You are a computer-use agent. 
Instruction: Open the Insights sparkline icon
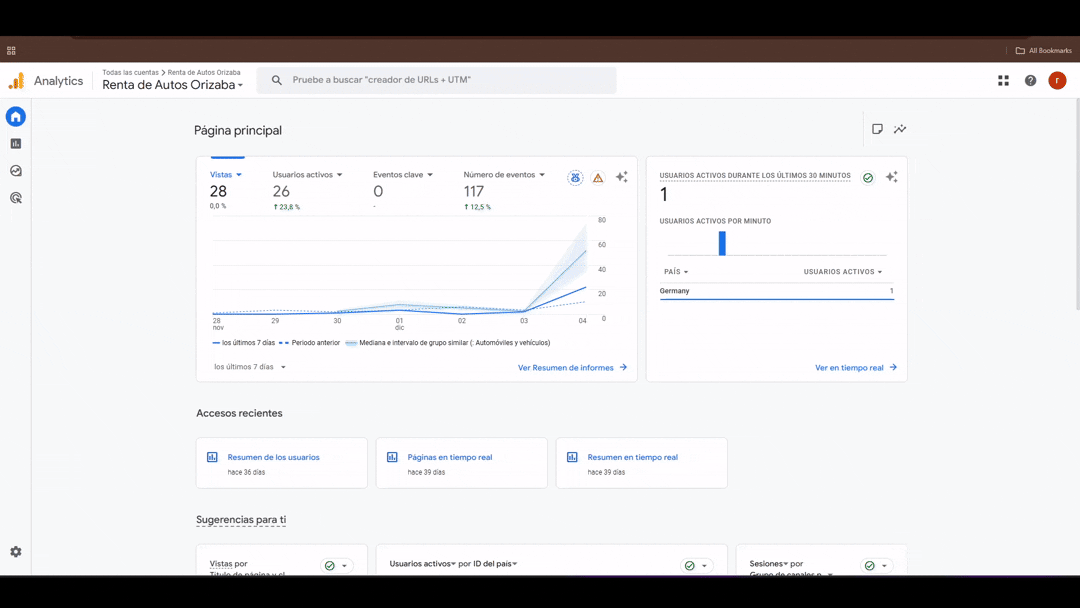tap(900, 129)
